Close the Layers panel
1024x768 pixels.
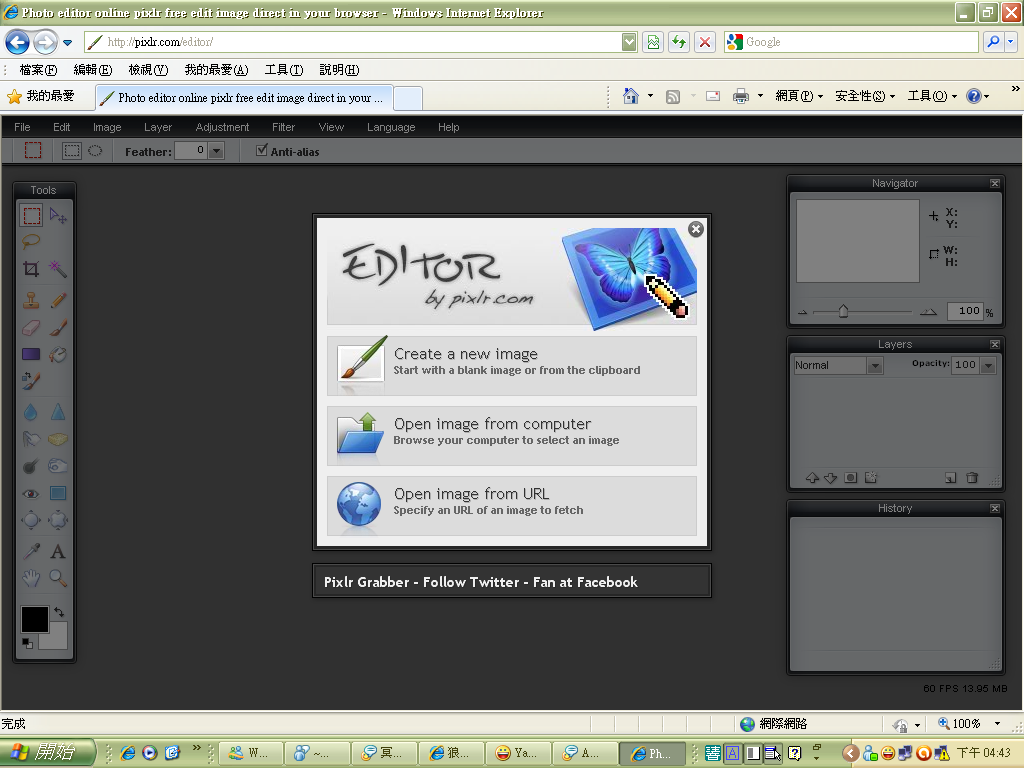(x=995, y=344)
